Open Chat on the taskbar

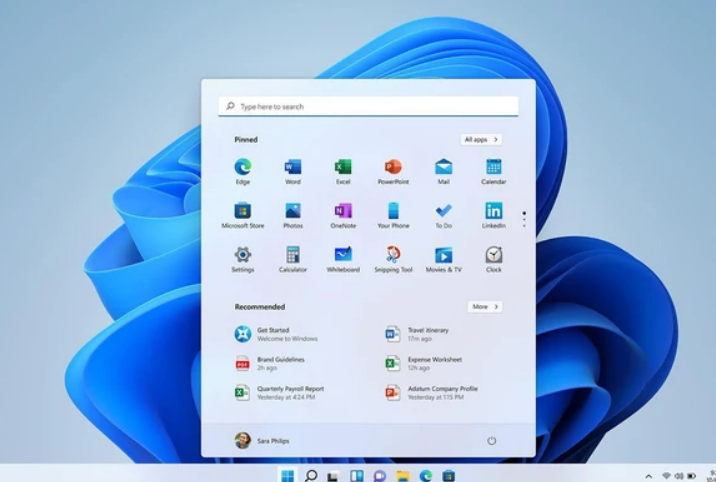pos(379,476)
